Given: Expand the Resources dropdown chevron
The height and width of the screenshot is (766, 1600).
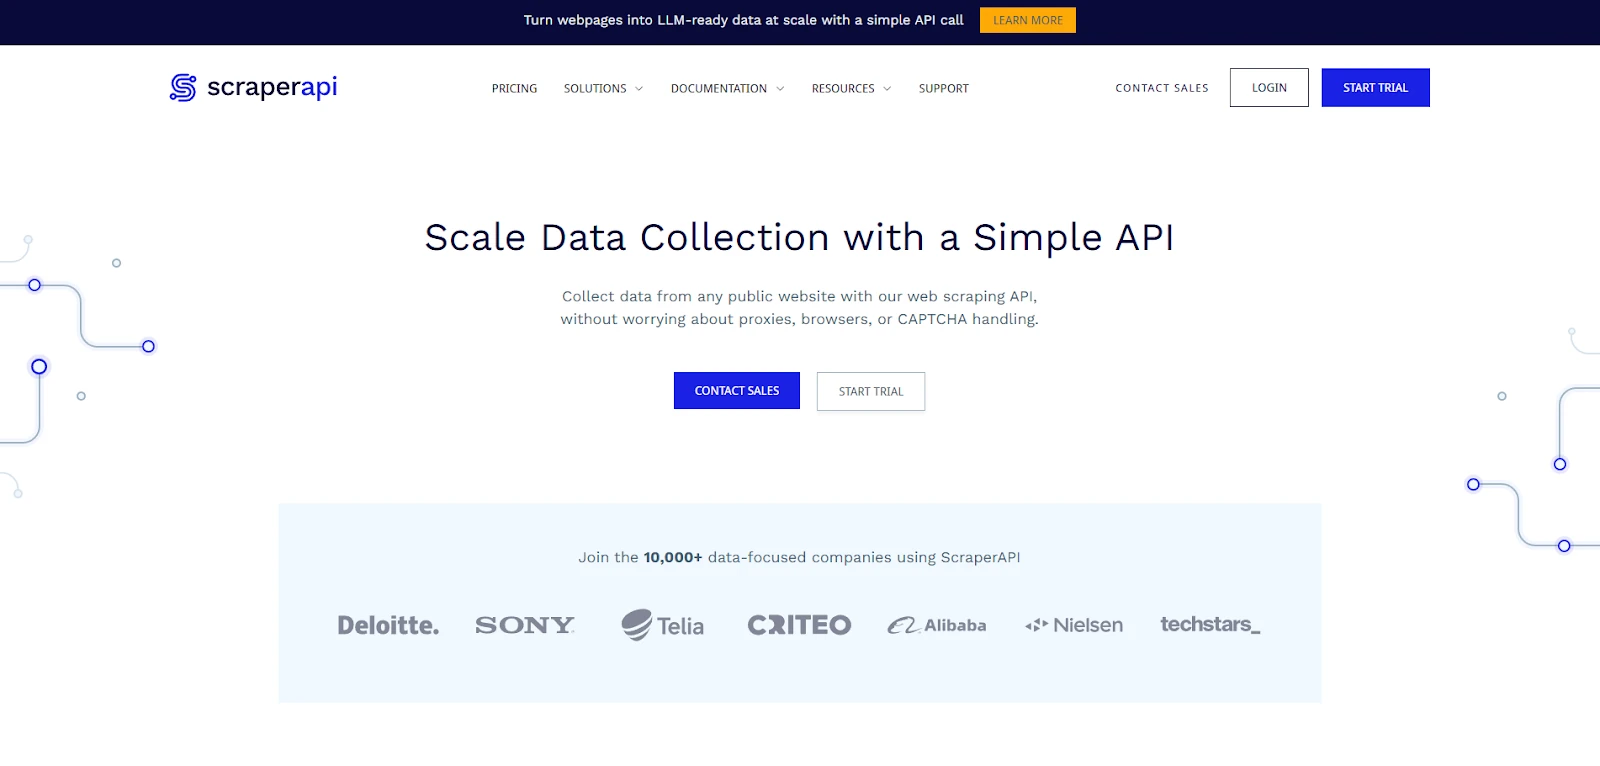Looking at the screenshot, I should (x=887, y=89).
